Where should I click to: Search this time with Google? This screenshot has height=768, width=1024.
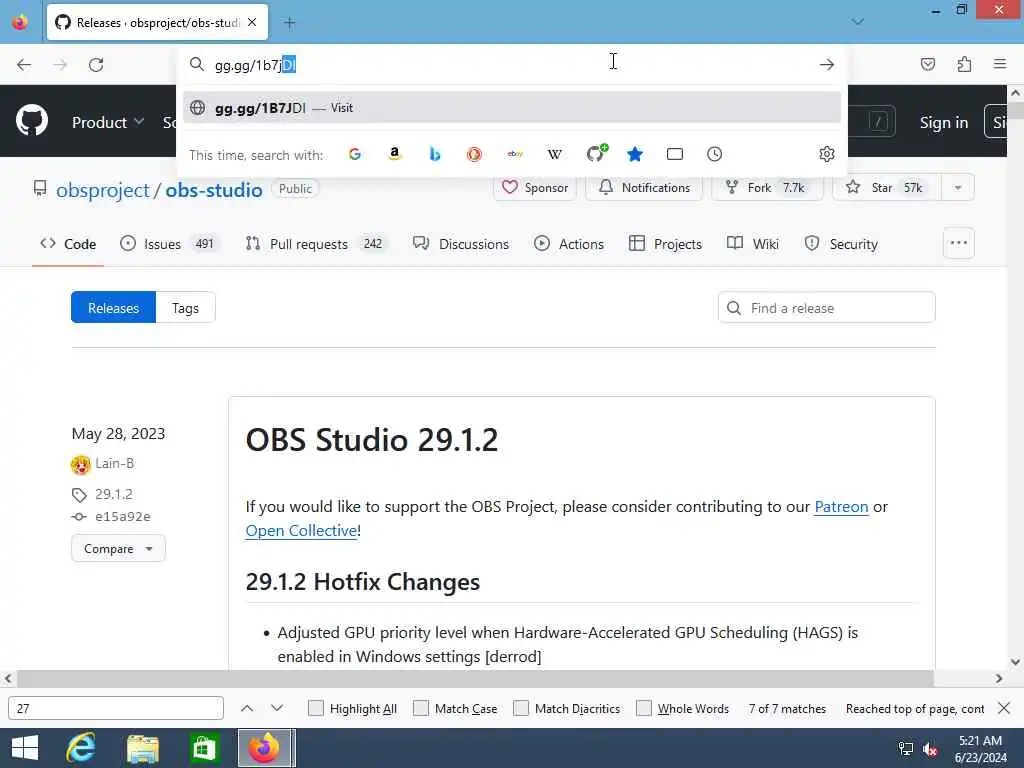coord(355,154)
